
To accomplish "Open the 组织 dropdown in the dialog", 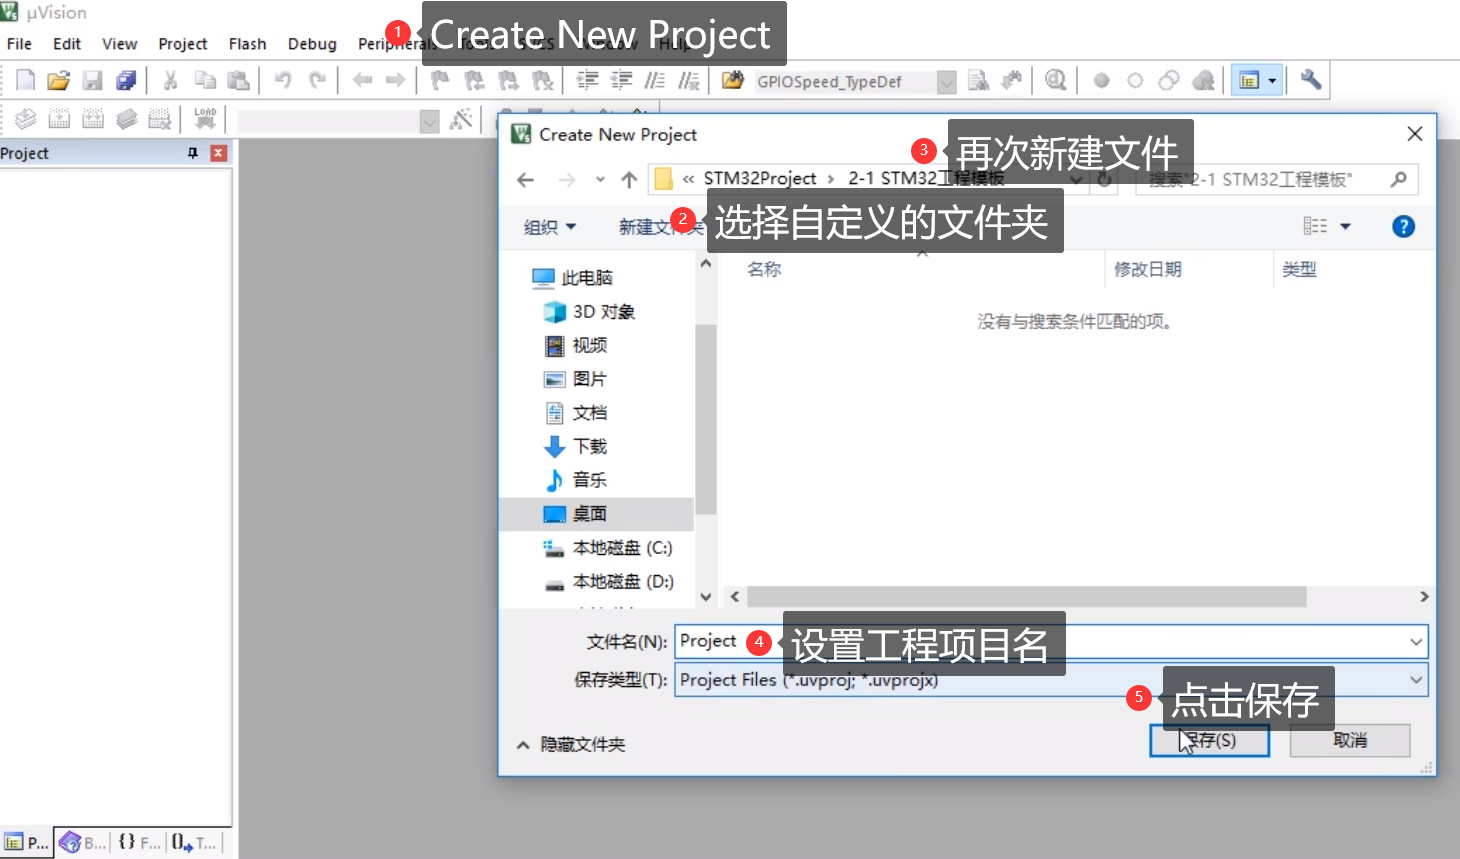I will 550,227.
